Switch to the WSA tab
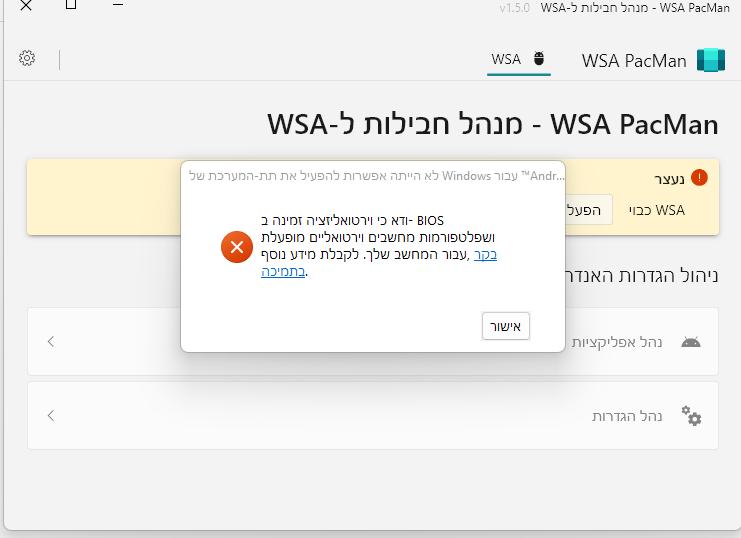 point(518,61)
